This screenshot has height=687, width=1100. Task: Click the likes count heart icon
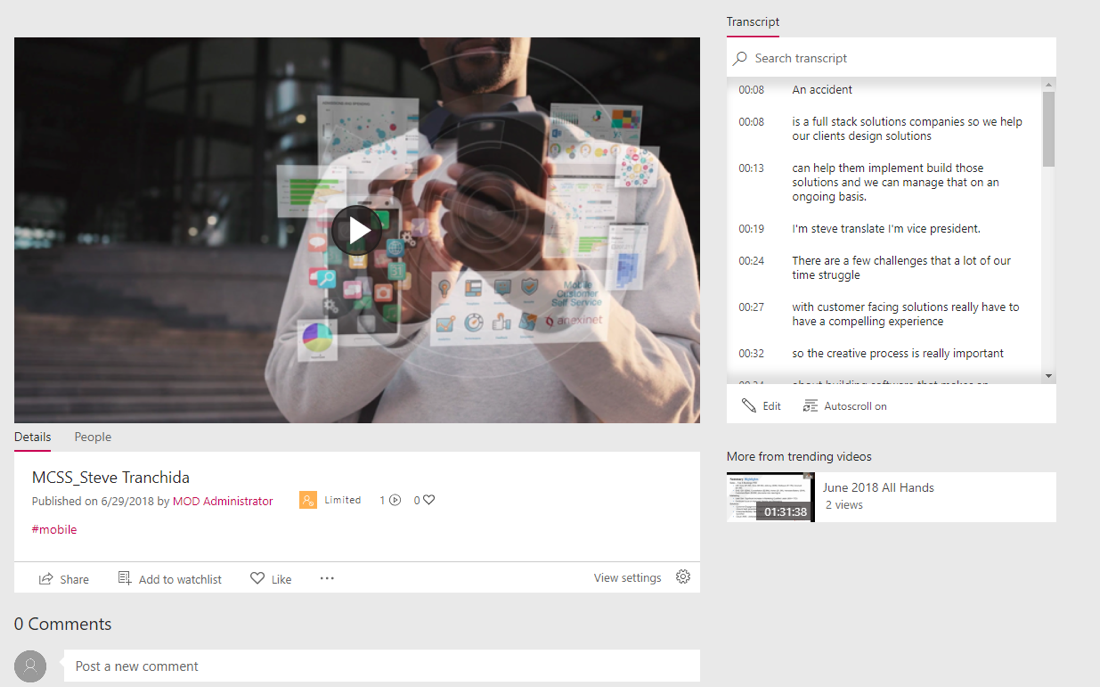(429, 500)
